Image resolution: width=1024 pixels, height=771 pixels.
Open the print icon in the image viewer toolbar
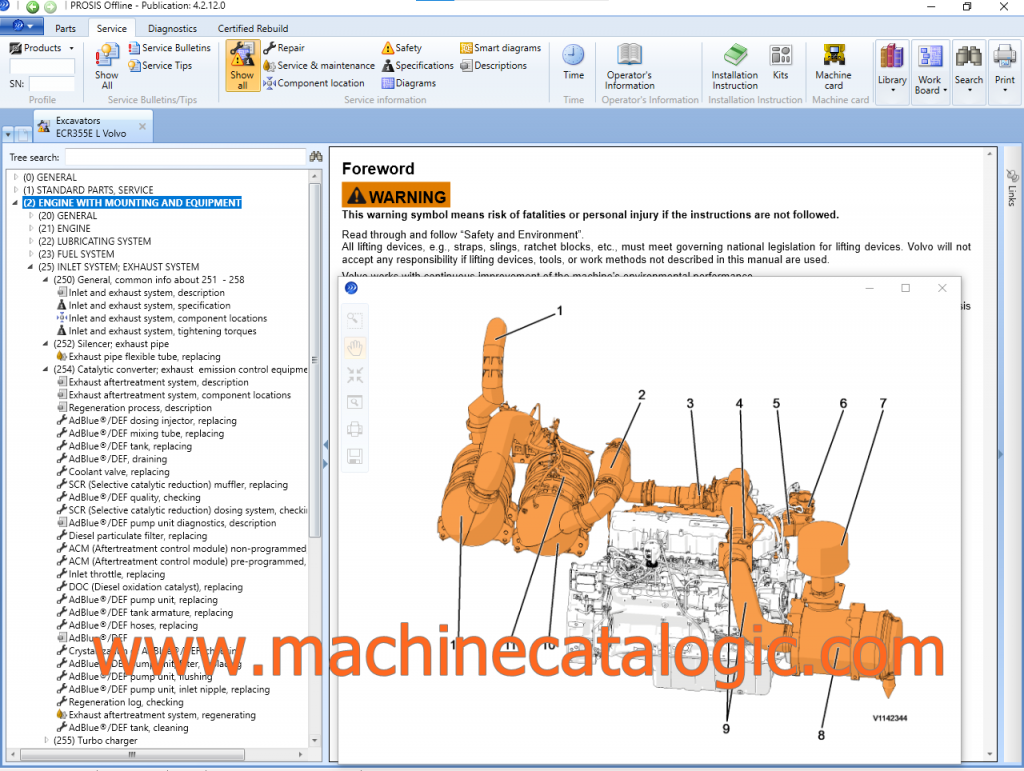pyautogui.click(x=354, y=429)
